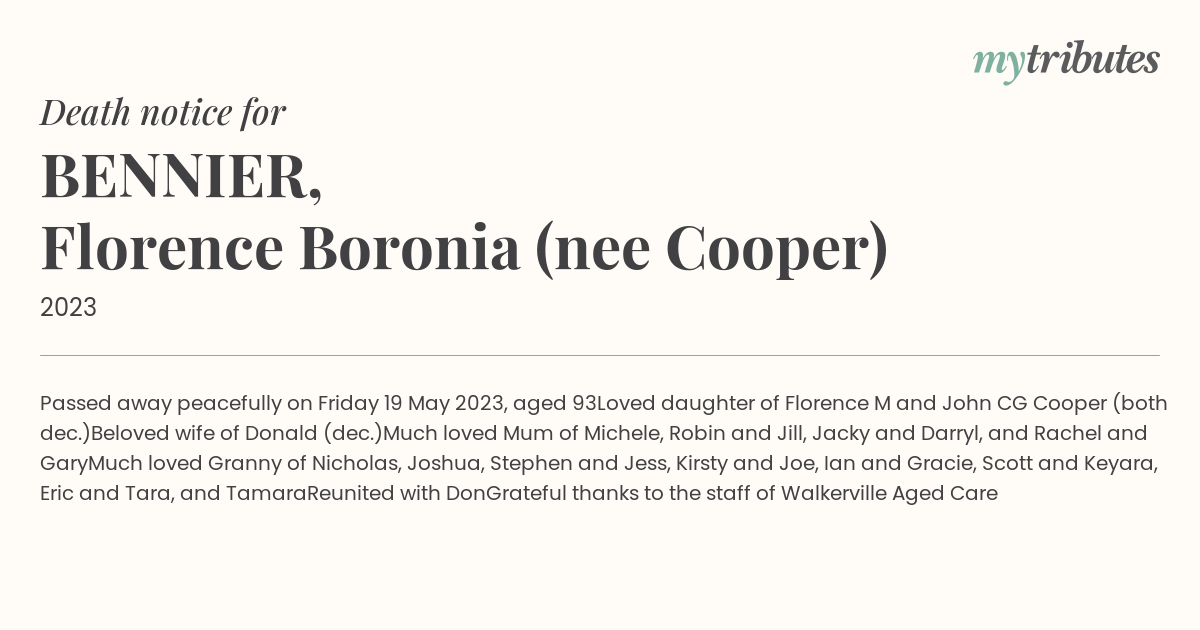This screenshot has width=1200, height=630.
Task: Click the mytributes logo
Action: (1066, 61)
